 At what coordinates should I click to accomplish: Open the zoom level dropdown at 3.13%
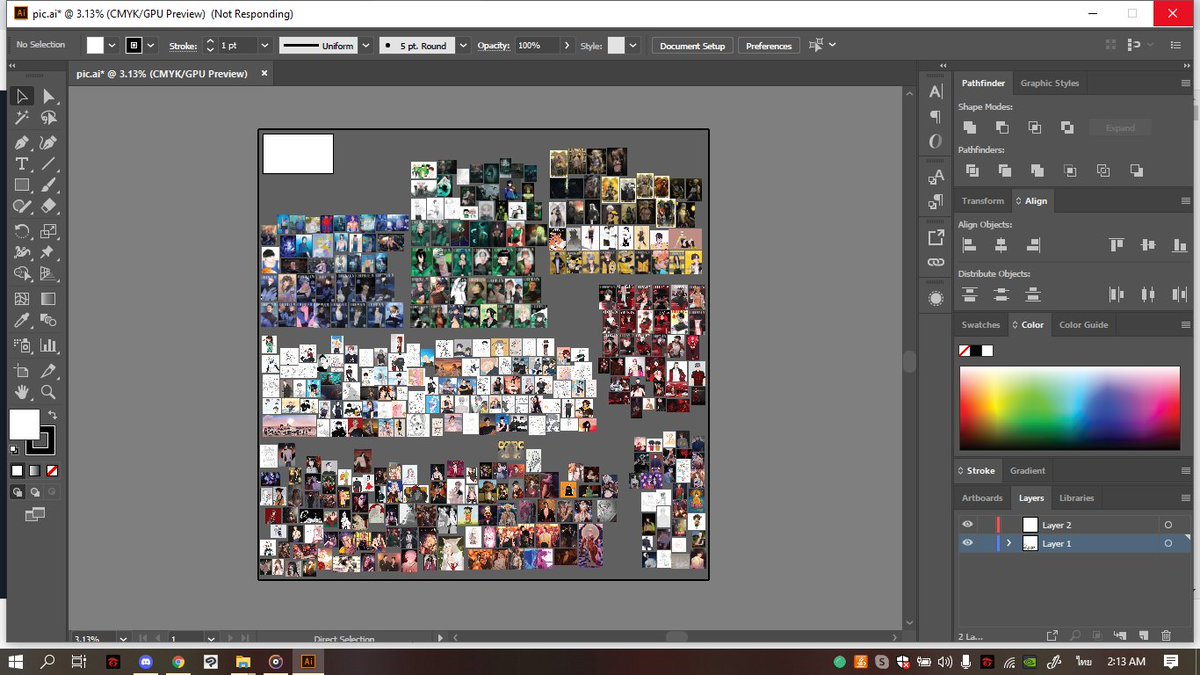(x=123, y=638)
